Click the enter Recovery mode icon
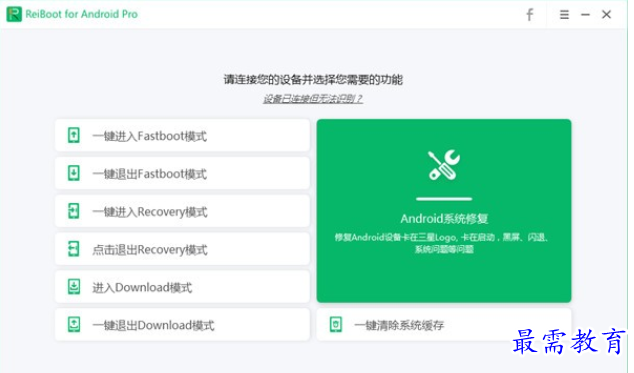The width and height of the screenshot is (634, 373). pos(74,211)
